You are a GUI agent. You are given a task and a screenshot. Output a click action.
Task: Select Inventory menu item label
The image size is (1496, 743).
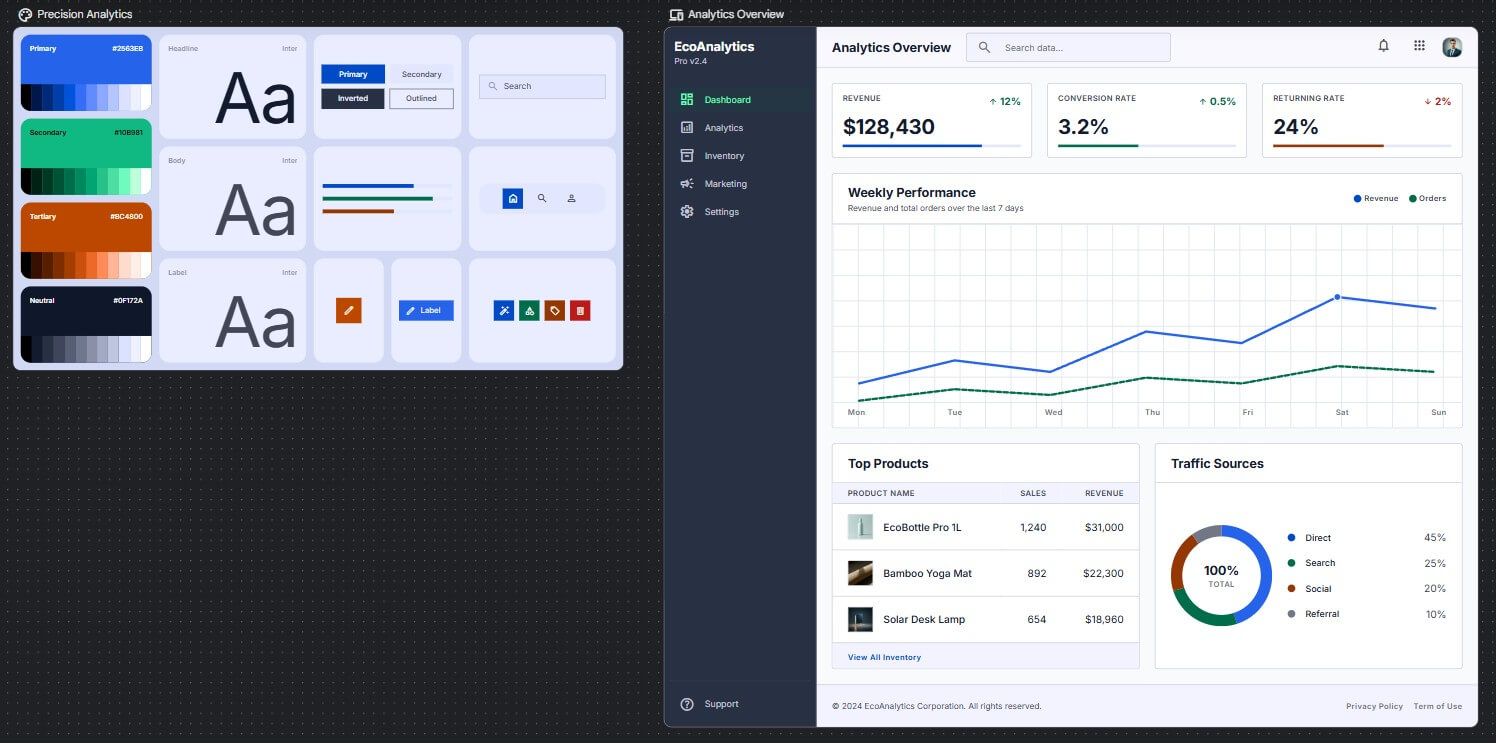click(724, 156)
